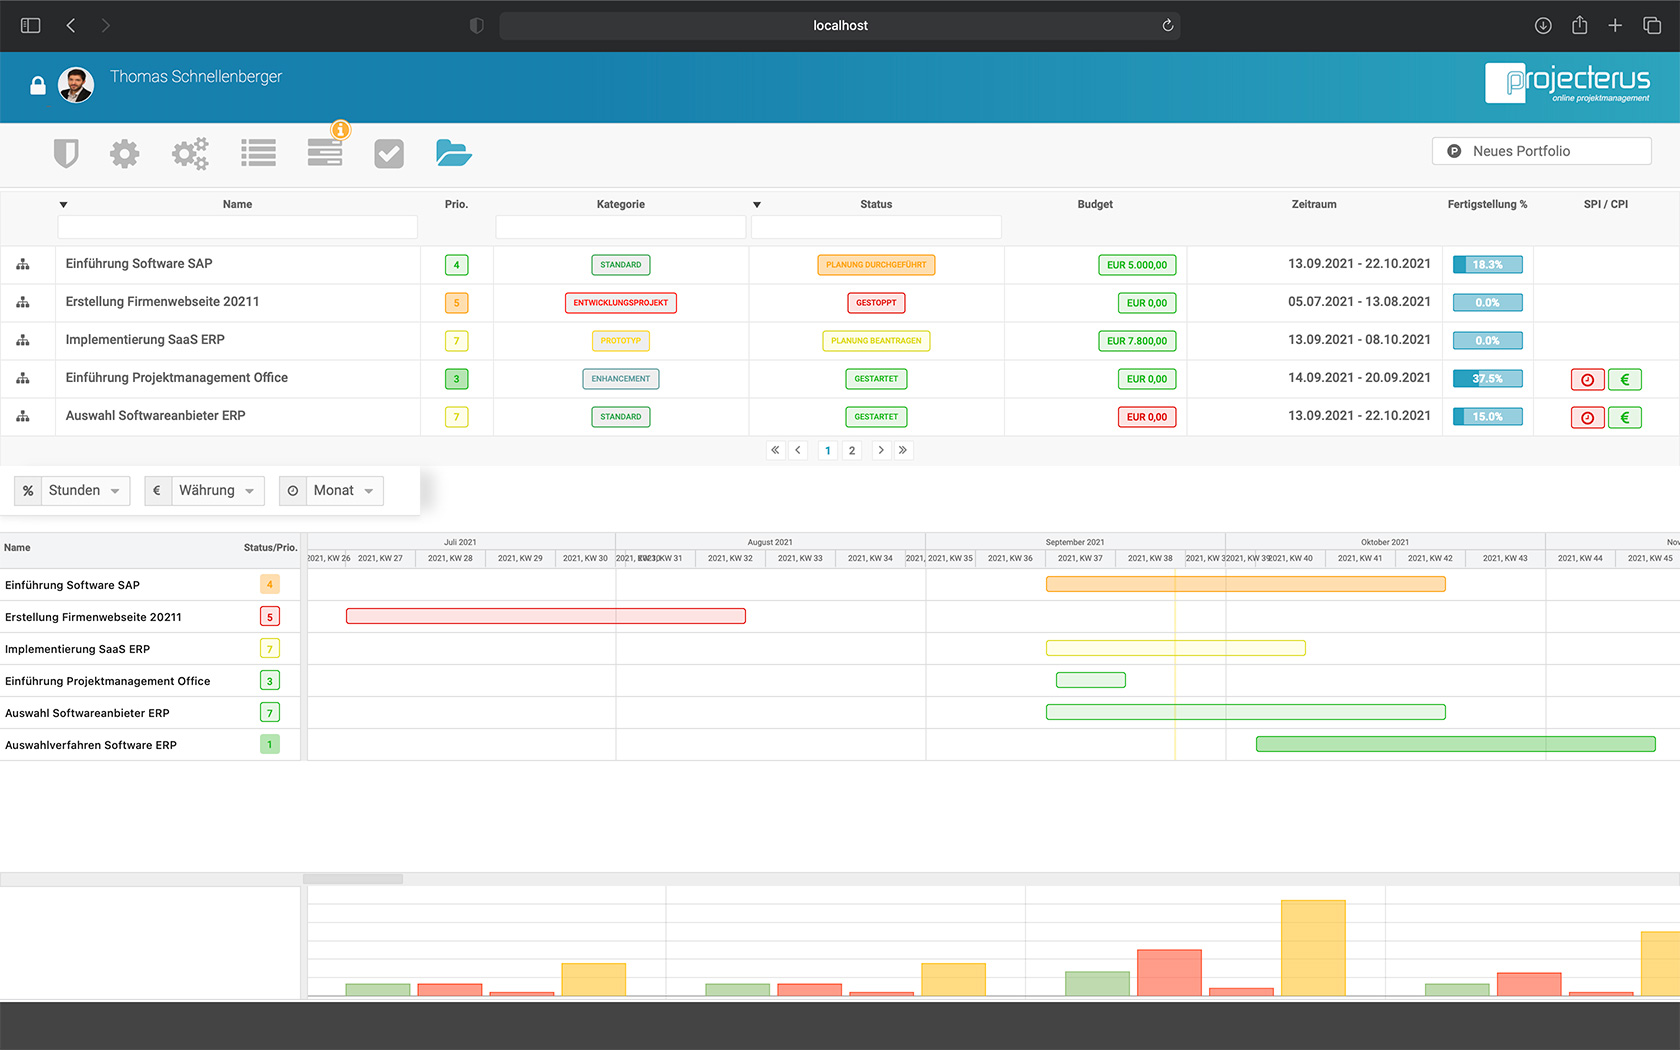Open settings with the single gear icon
Image resolution: width=1680 pixels, height=1050 pixels.
click(x=125, y=153)
